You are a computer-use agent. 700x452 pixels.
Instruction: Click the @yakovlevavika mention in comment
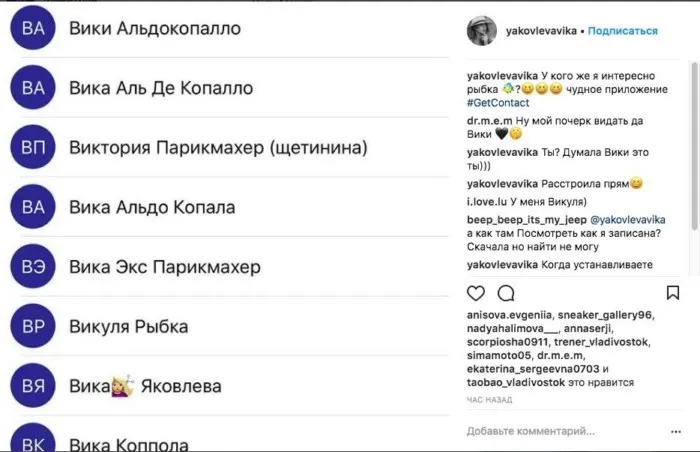628,218
